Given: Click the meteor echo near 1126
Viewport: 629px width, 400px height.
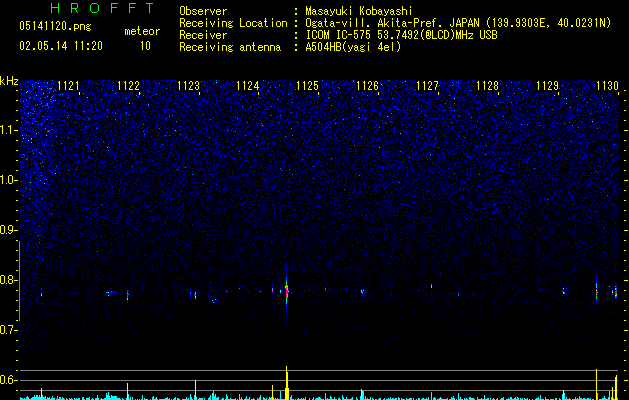Looking at the screenshot, I should click(363, 292).
